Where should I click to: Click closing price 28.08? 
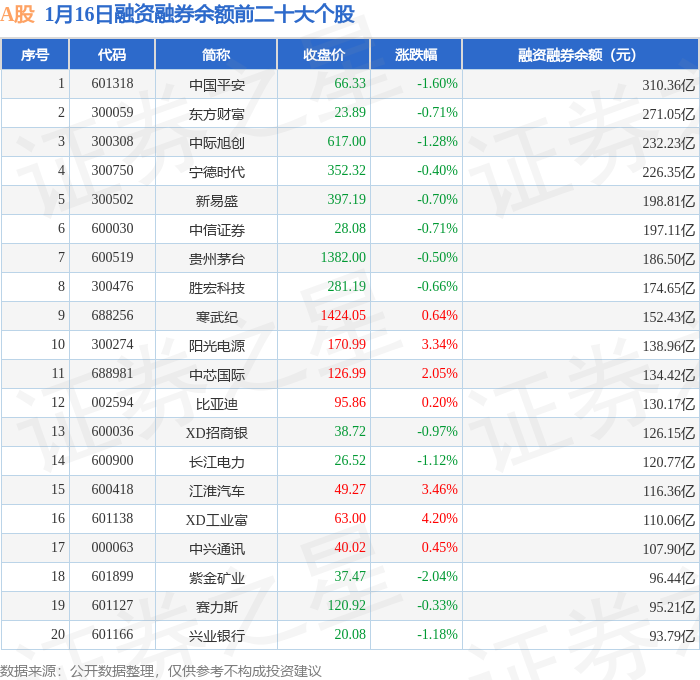click(350, 229)
